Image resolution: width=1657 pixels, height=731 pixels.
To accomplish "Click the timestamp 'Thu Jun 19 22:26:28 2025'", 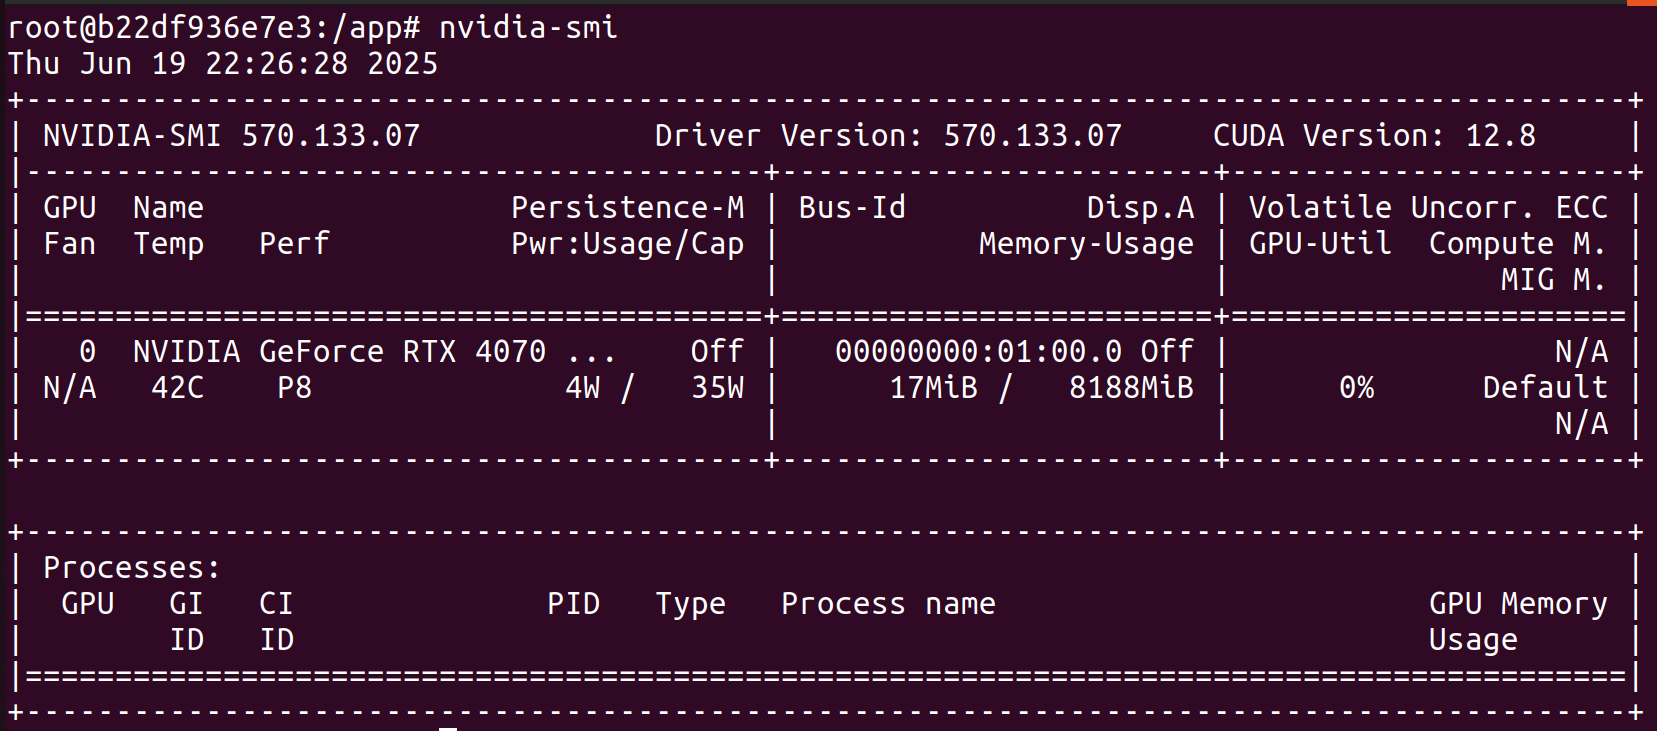I will pos(223,63).
